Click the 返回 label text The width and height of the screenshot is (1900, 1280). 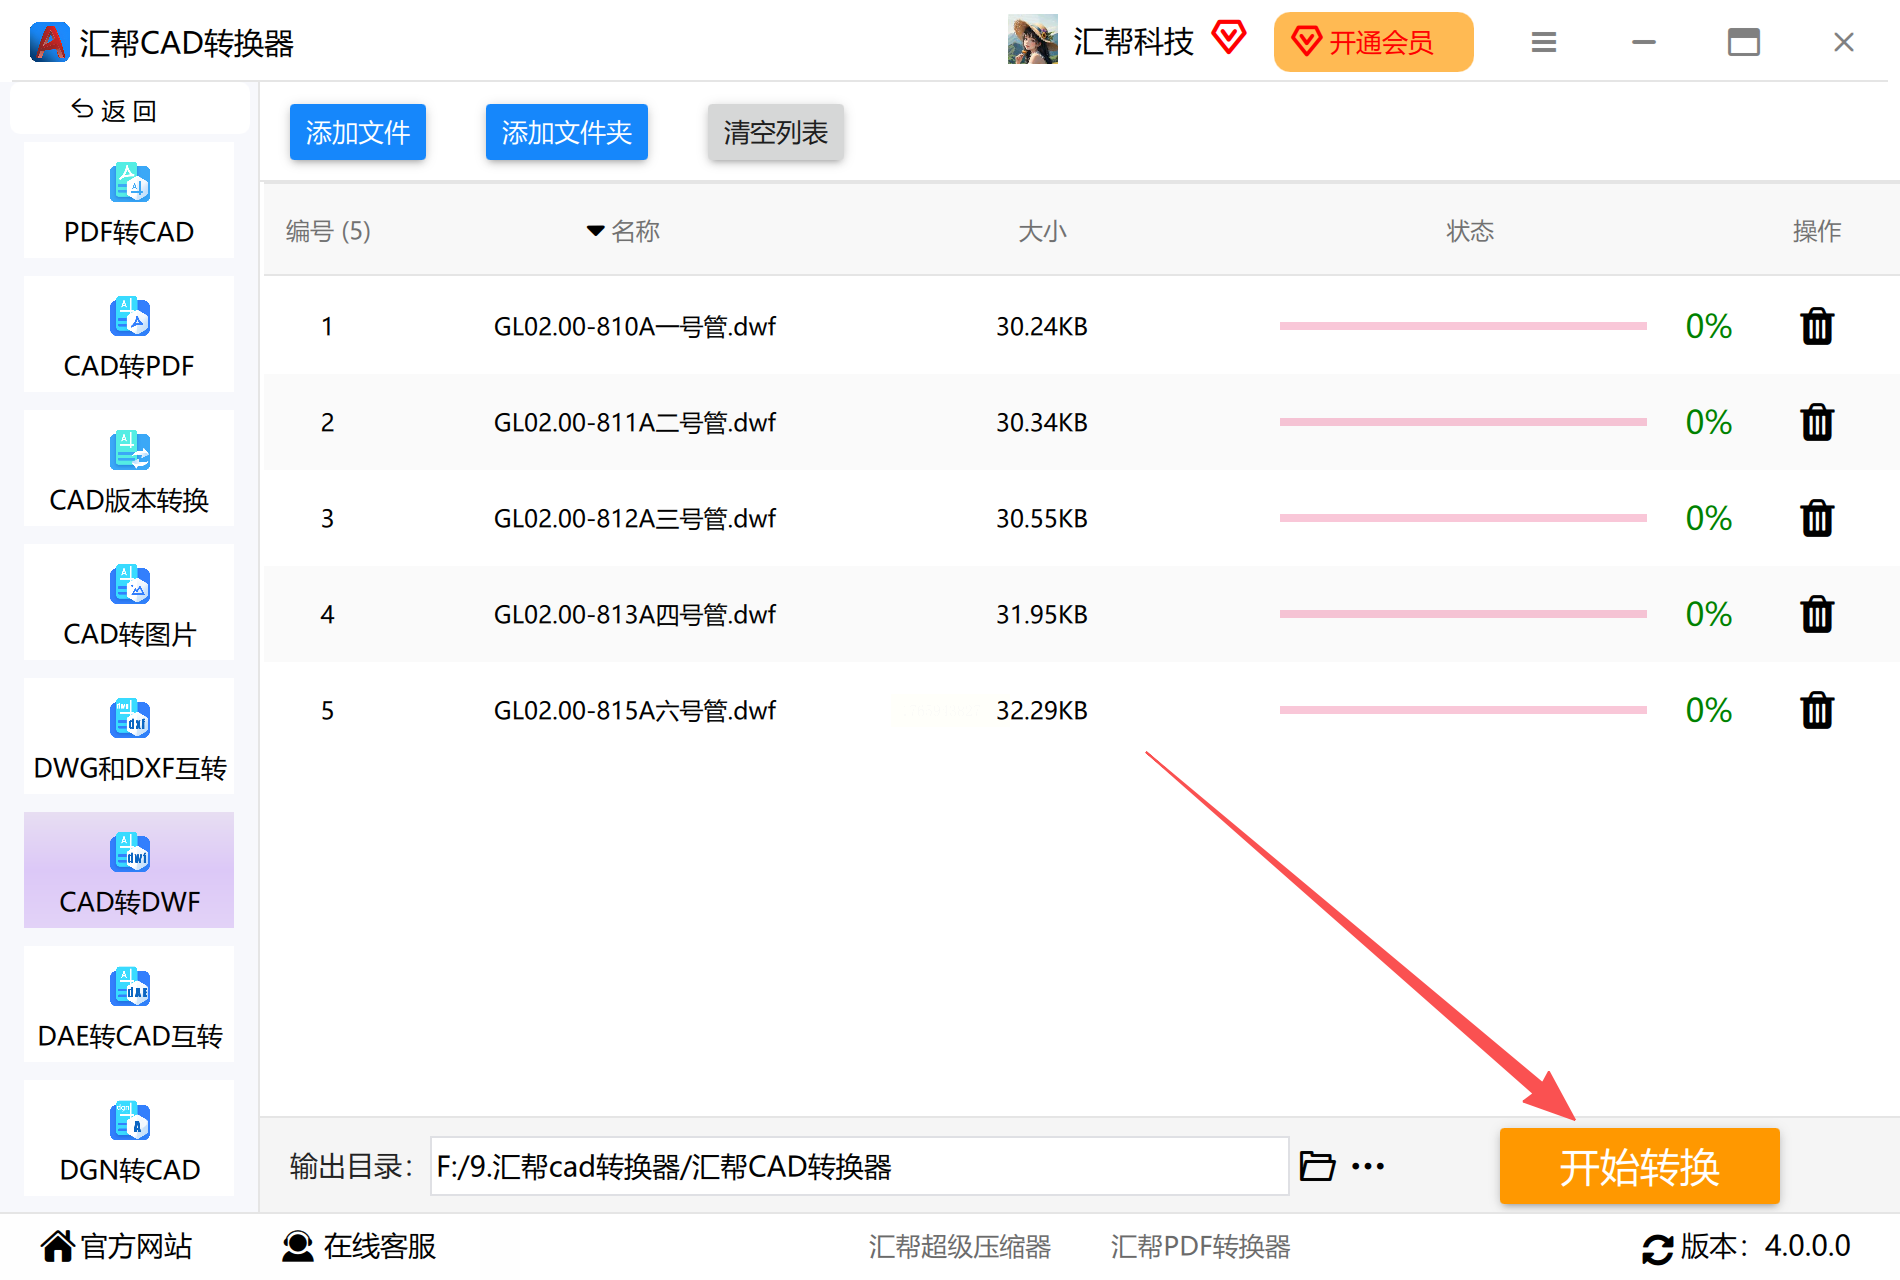pos(129,110)
